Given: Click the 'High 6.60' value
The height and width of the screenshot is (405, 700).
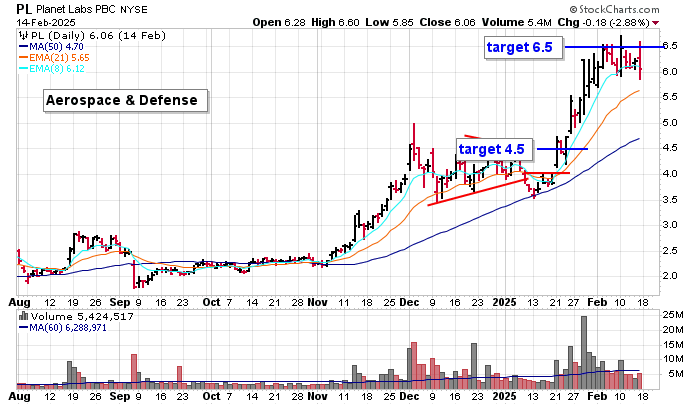Looking at the screenshot, I should coord(335,22).
